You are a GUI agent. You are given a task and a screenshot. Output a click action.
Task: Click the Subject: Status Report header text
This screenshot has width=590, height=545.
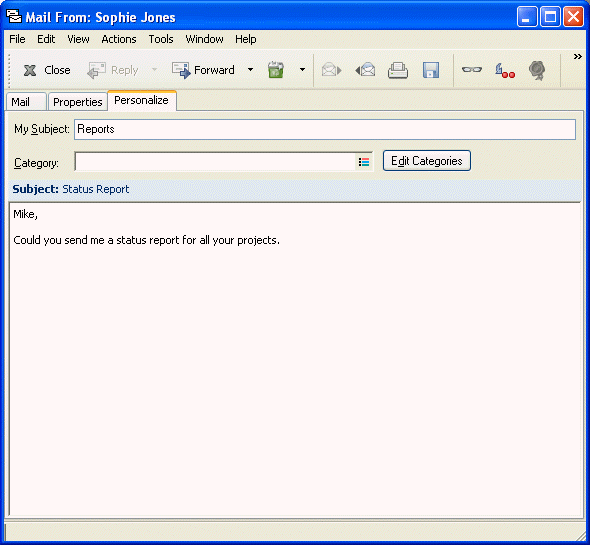click(71, 189)
